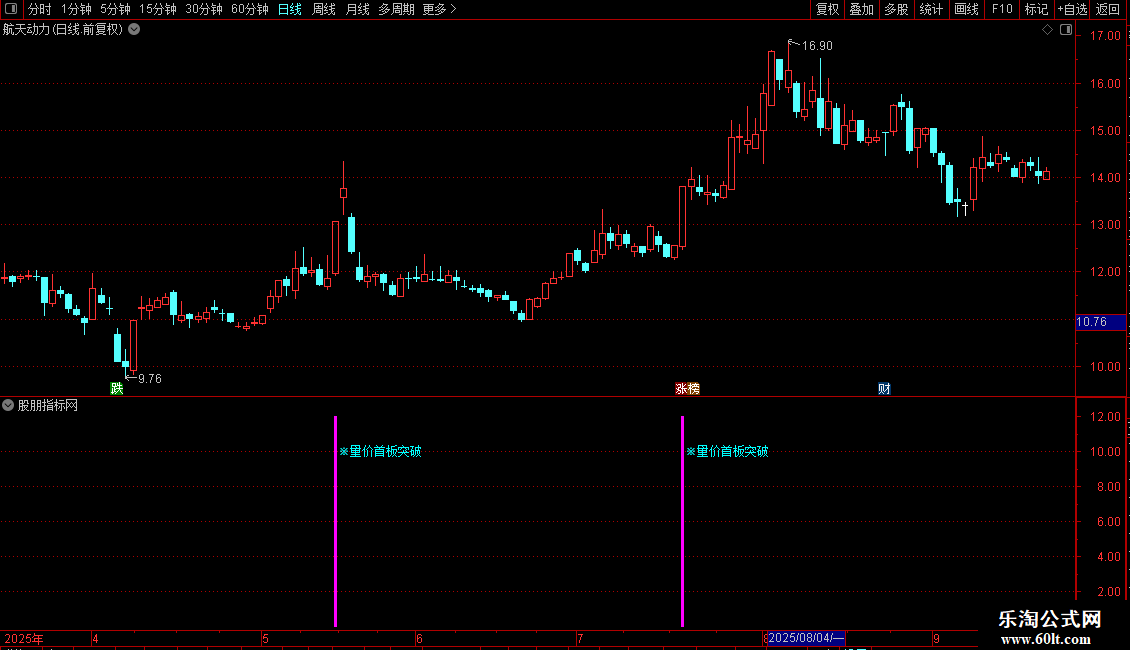The height and width of the screenshot is (650, 1130).
Task: Select the 15分钟 period
Action: (x=157, y=9)
